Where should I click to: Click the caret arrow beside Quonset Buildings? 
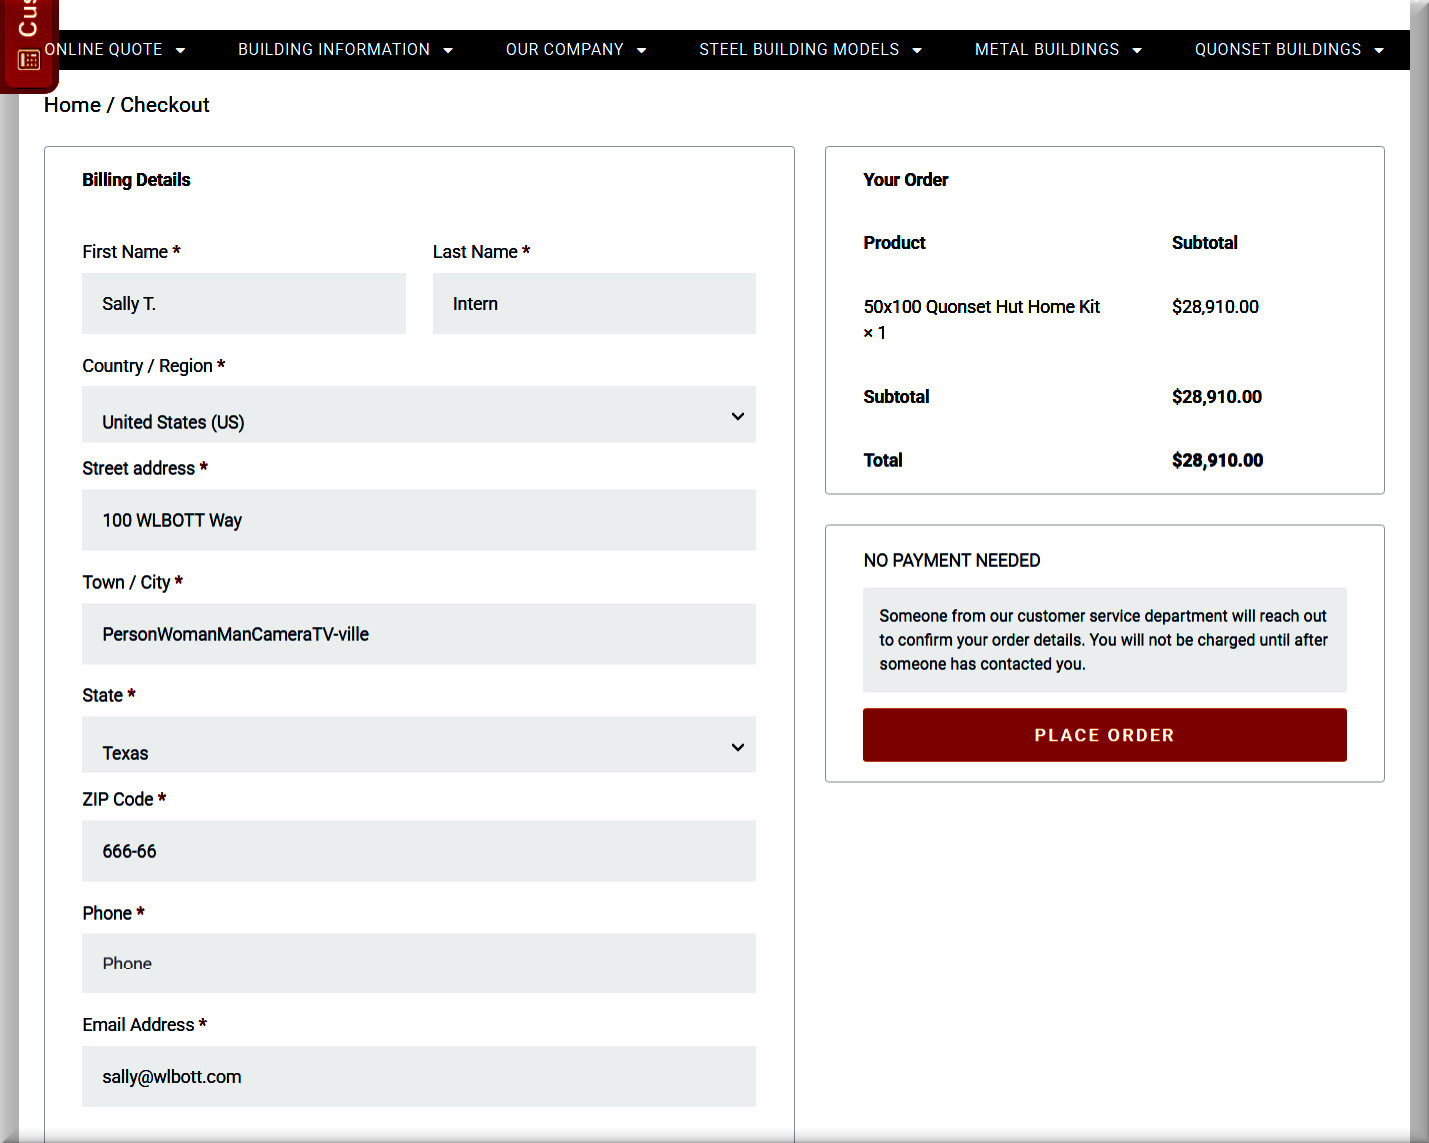point(1379,50)
